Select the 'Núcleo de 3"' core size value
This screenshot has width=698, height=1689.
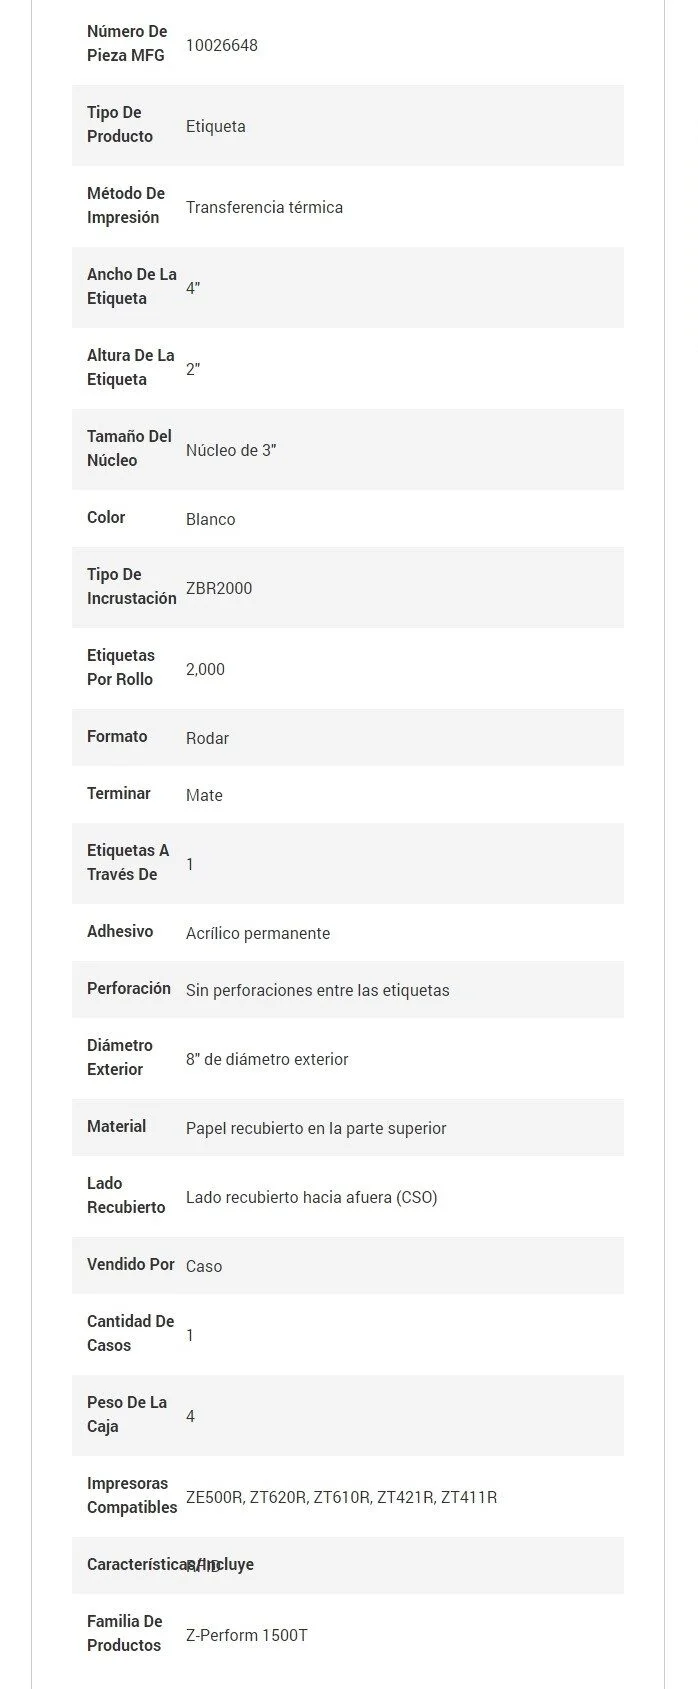point(230,450)
